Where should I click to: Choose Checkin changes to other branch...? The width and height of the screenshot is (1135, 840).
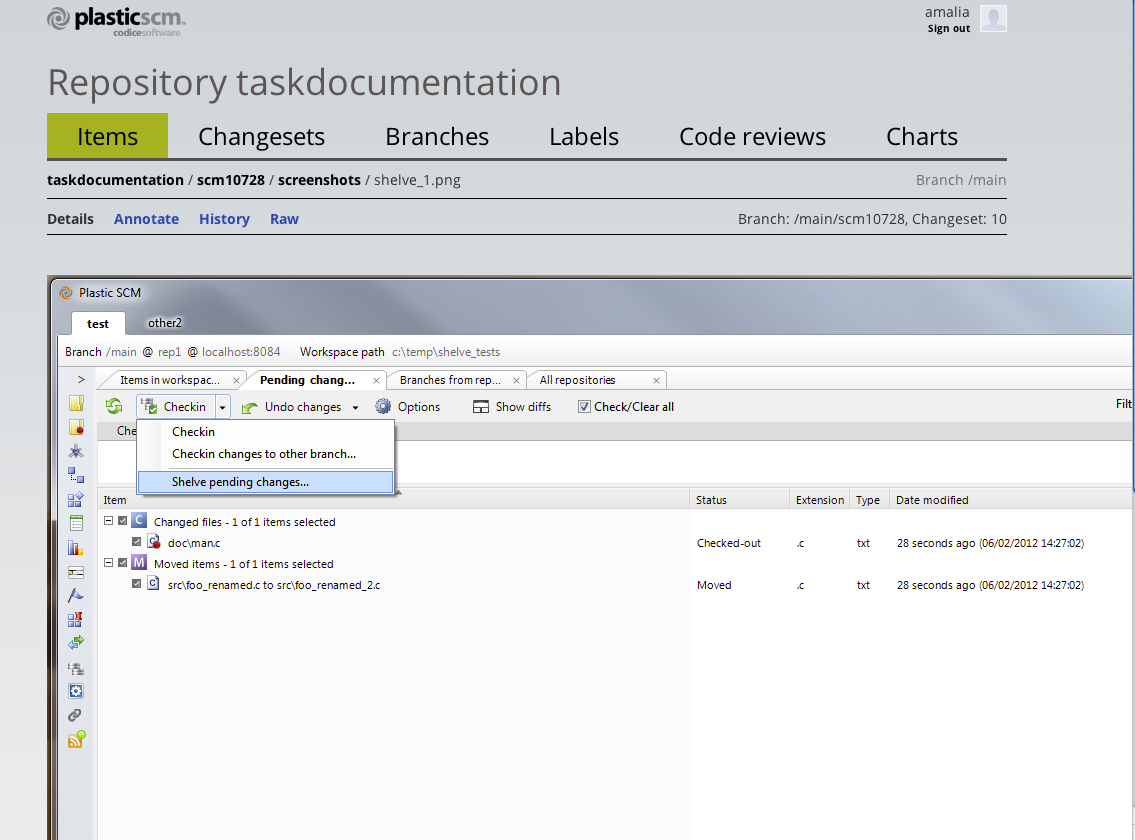(266, 454)
